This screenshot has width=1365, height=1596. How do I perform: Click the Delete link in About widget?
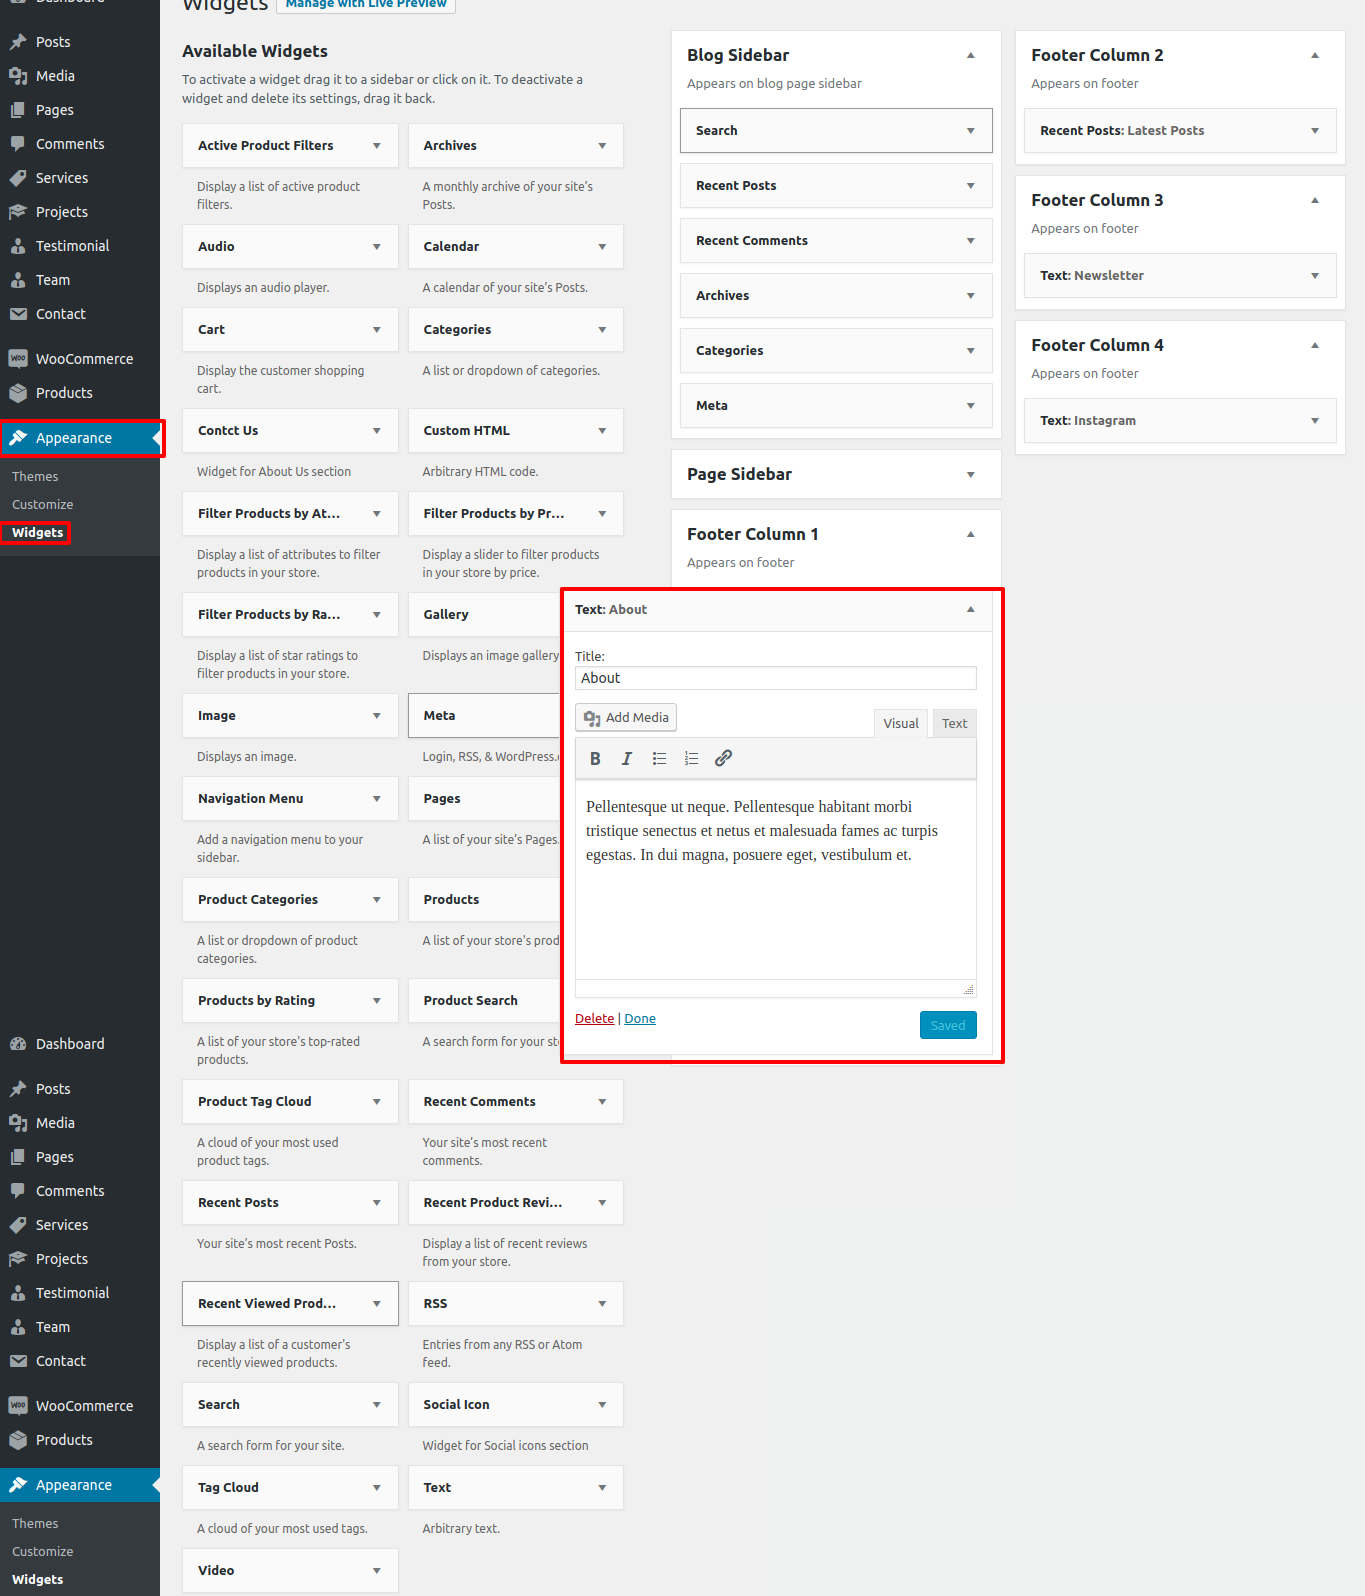click(x=594, y=1019)
